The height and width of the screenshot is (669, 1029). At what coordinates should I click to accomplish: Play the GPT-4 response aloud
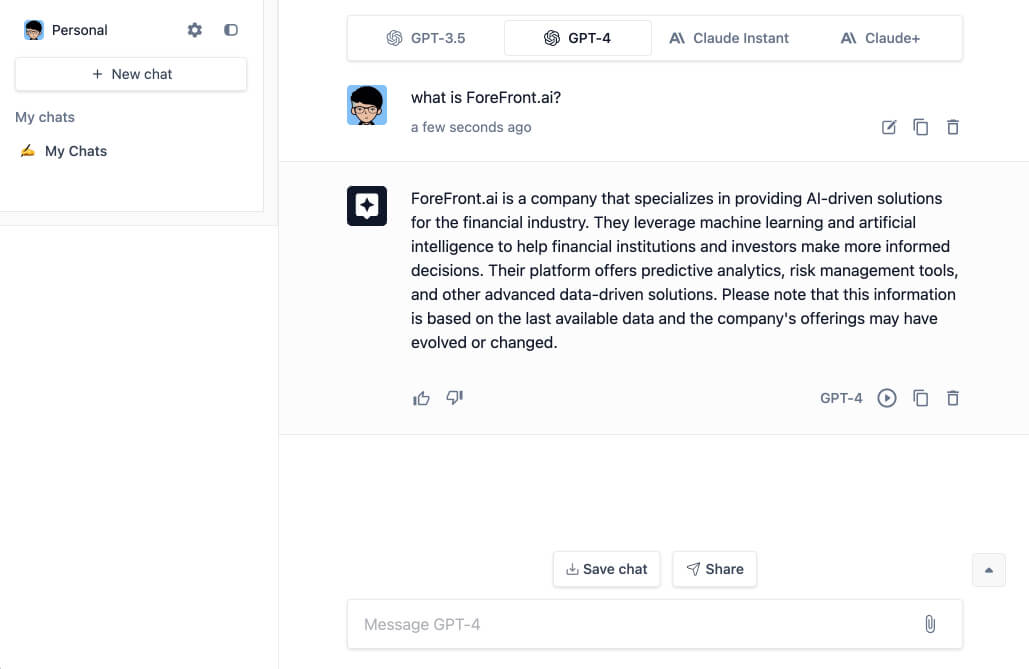[887, 399]
